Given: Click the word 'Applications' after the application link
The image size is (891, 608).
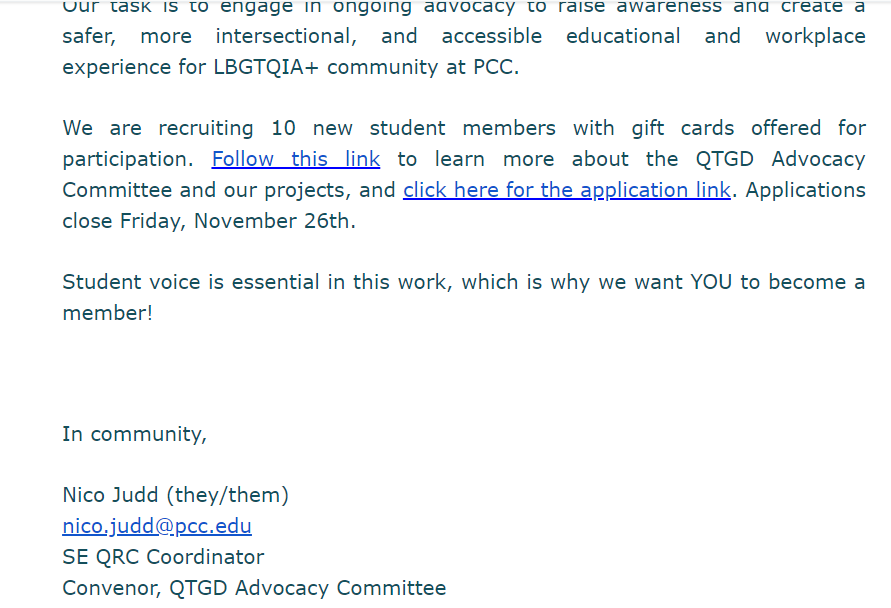Looking at the screenshot, I should coord(805,190).
